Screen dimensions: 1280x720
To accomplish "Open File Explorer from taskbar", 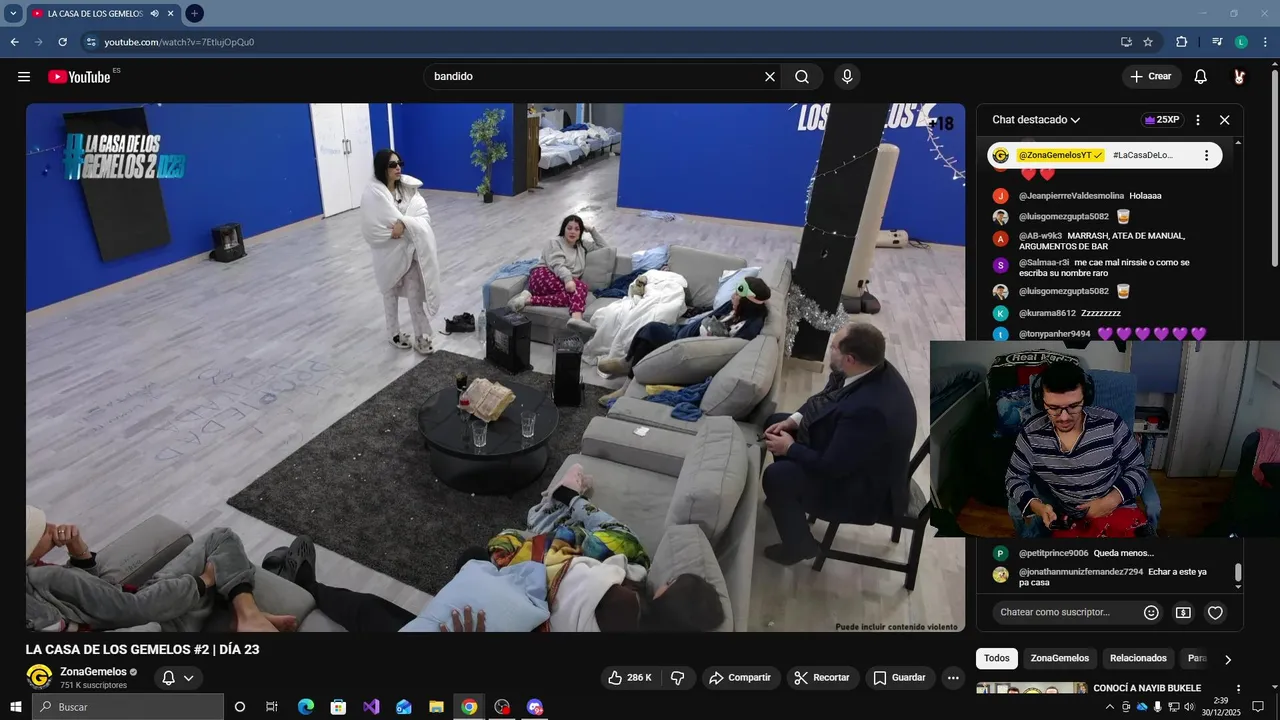I will [x=436, y=707].
